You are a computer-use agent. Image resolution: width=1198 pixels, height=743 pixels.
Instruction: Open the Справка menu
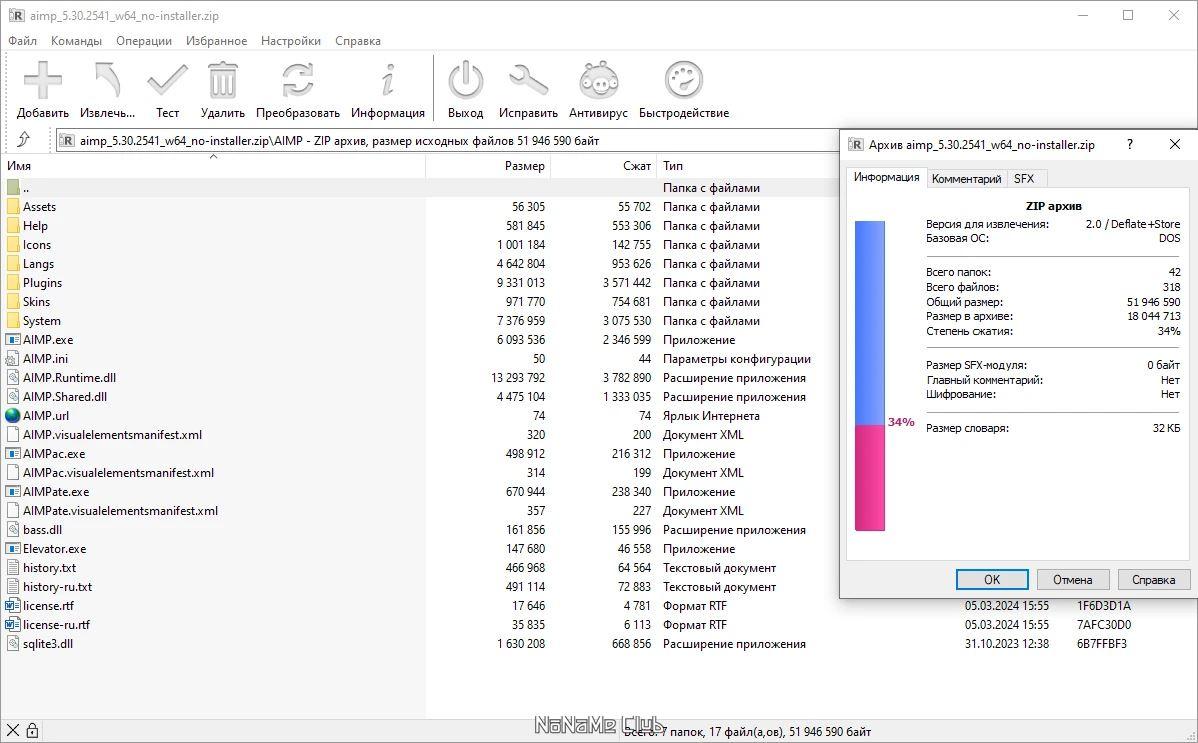358,41
